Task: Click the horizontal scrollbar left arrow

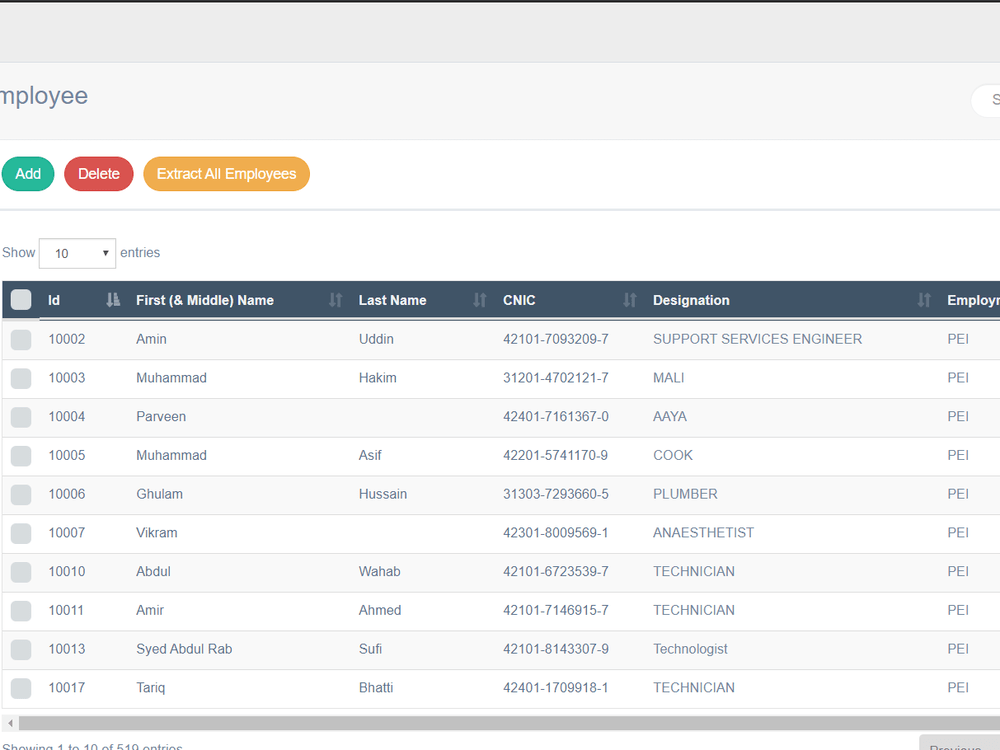Action: (10, 723)
